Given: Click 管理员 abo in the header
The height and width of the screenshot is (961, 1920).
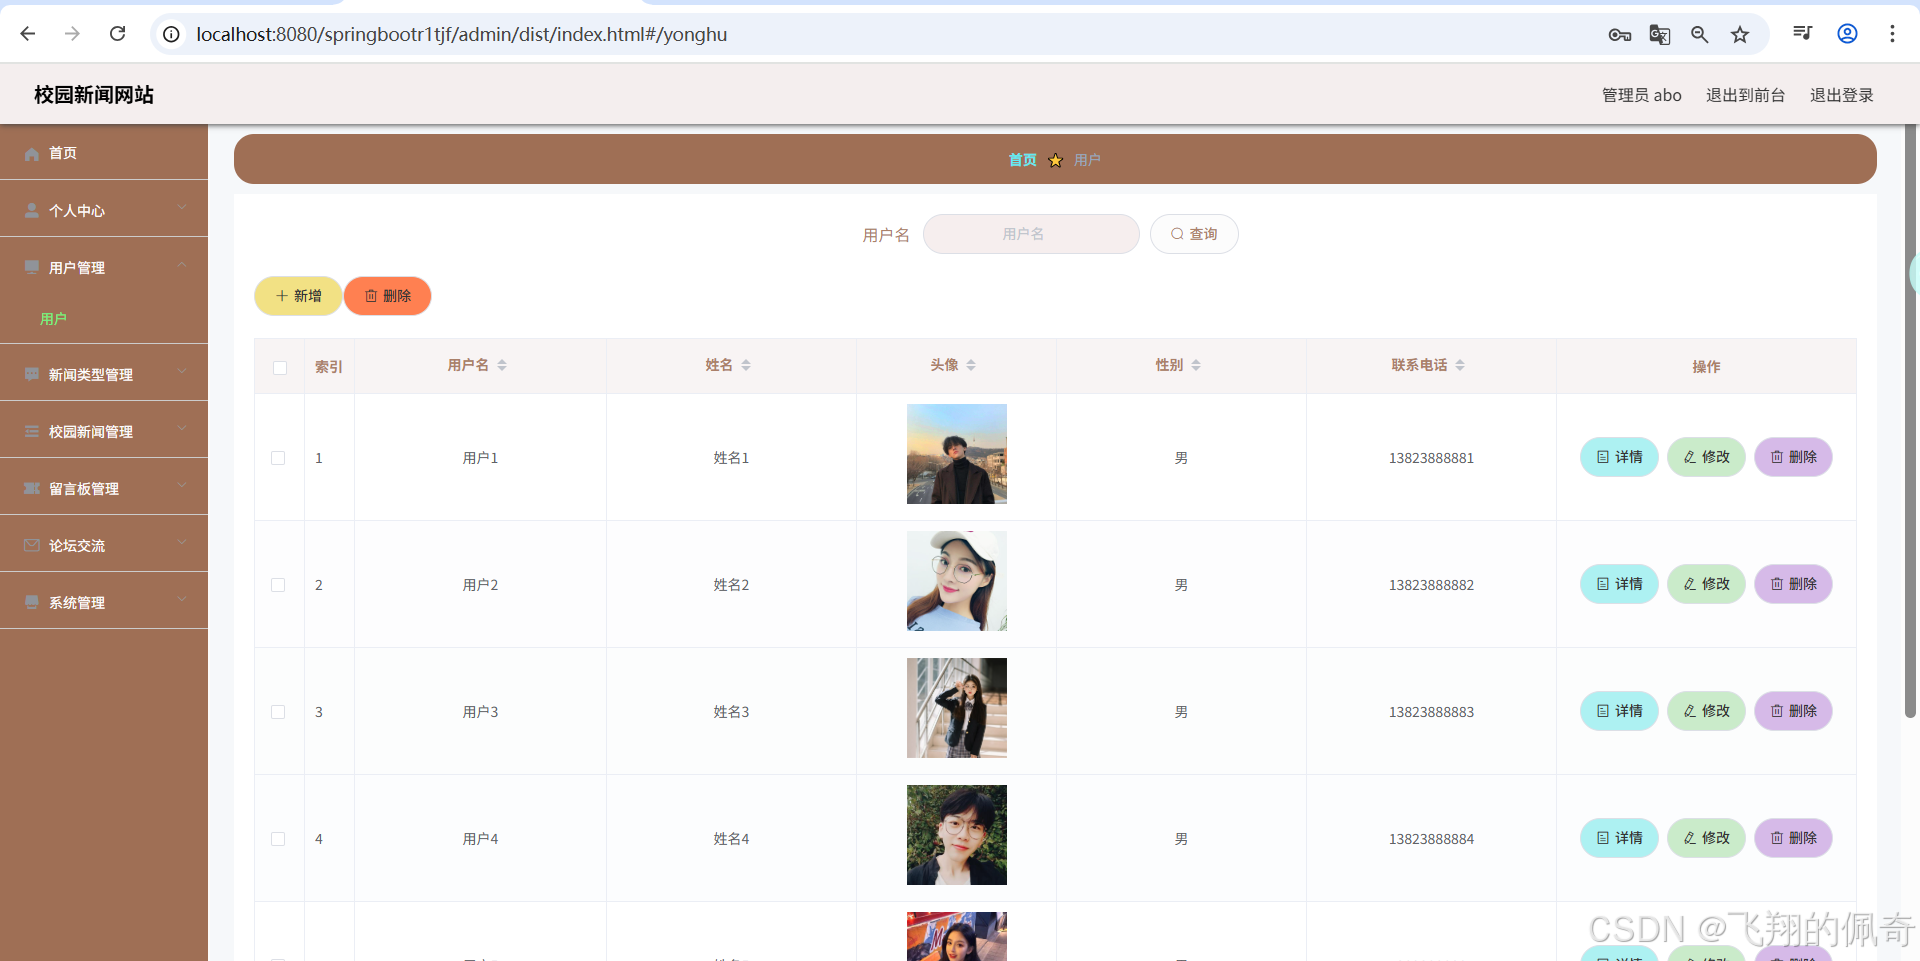Looking at the screenshot, I should point(1641,95).
